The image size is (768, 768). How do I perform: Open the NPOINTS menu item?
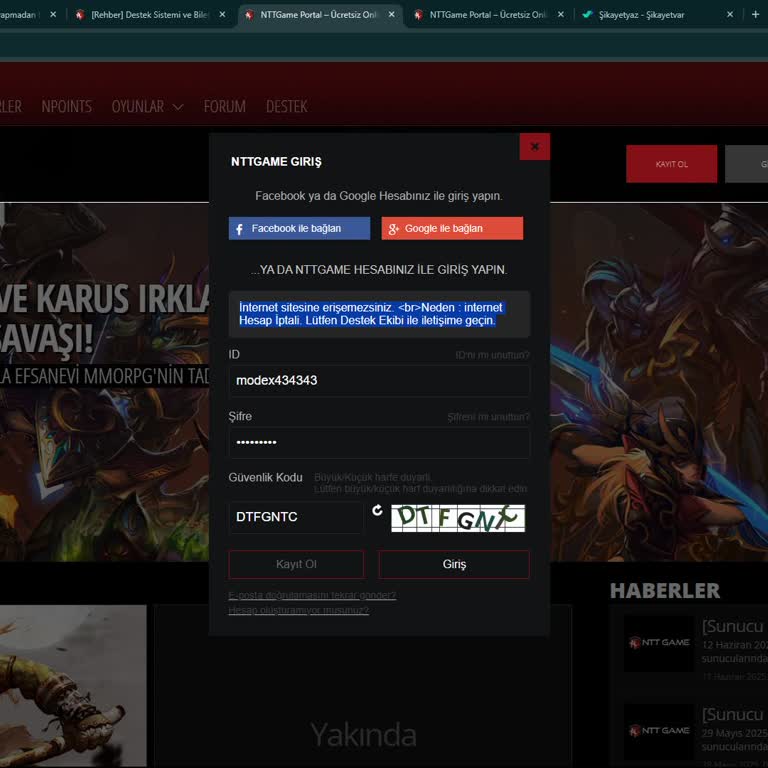[67, 106]
